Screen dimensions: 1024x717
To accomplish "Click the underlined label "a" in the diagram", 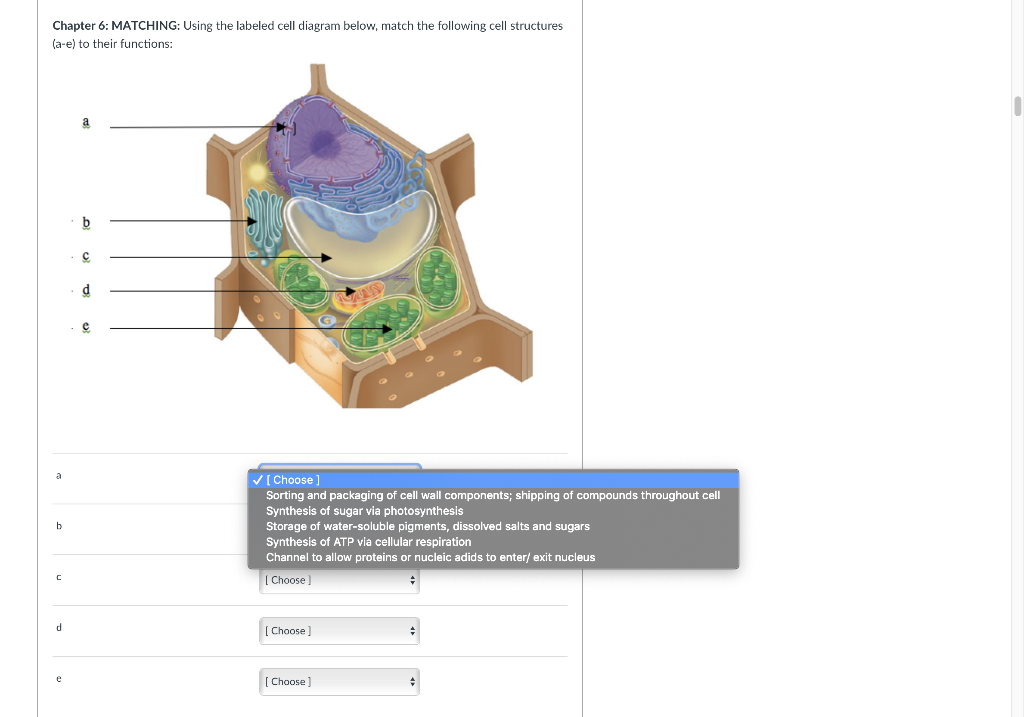I will [85, 123].
